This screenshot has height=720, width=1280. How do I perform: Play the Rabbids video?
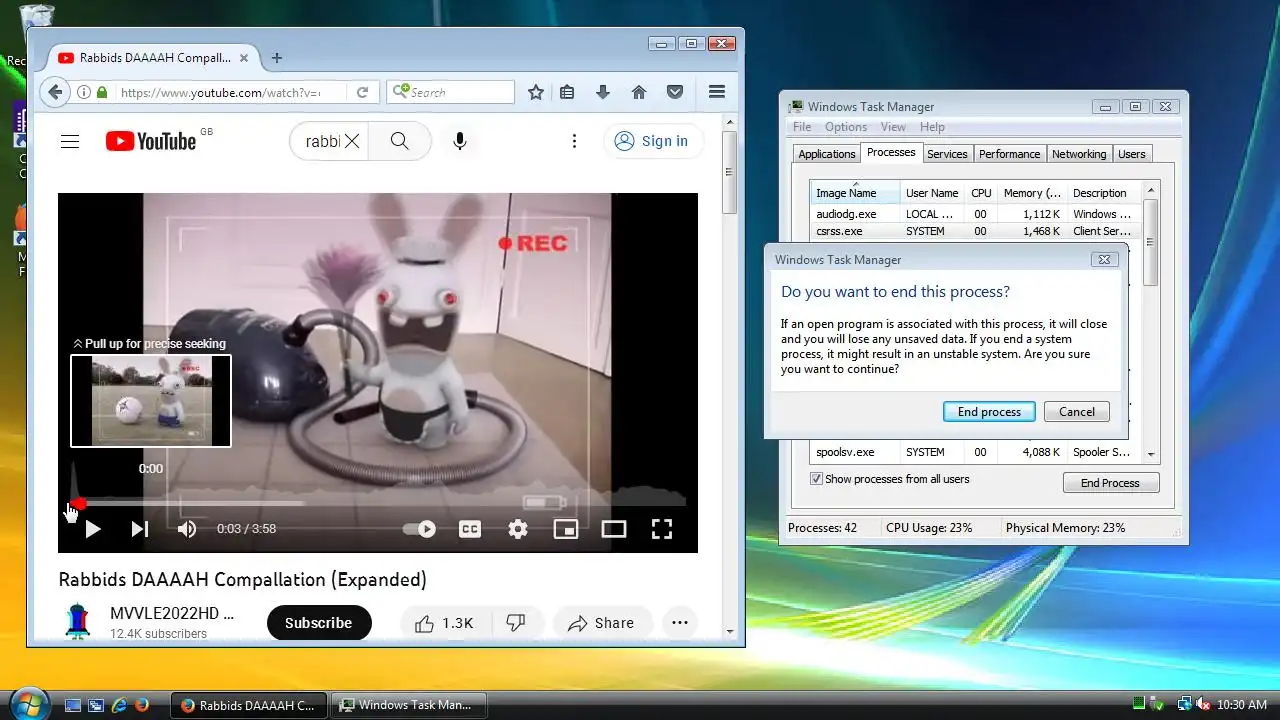tap(92, 529)
